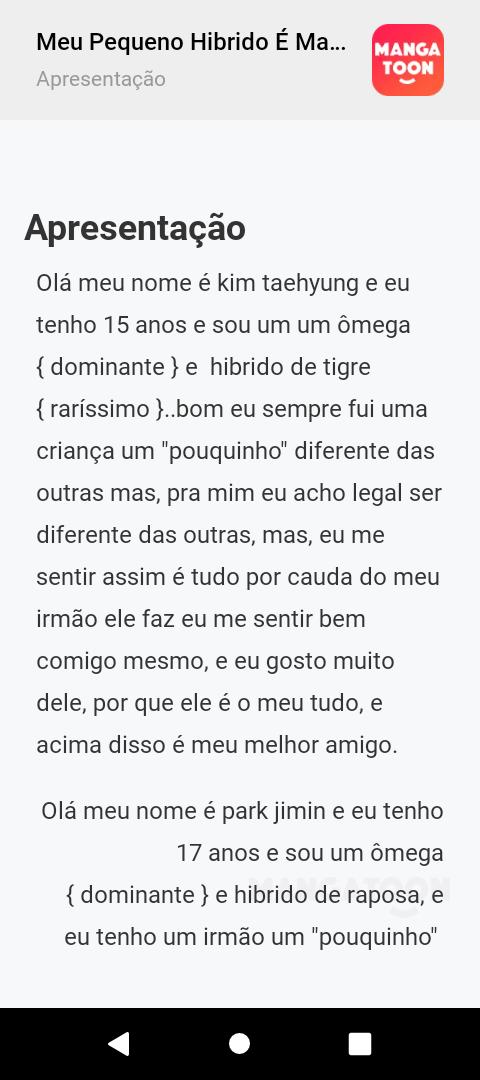
Task: Tap the recent apps square button
Action: pyautogui.click(x=359, y=1043)
